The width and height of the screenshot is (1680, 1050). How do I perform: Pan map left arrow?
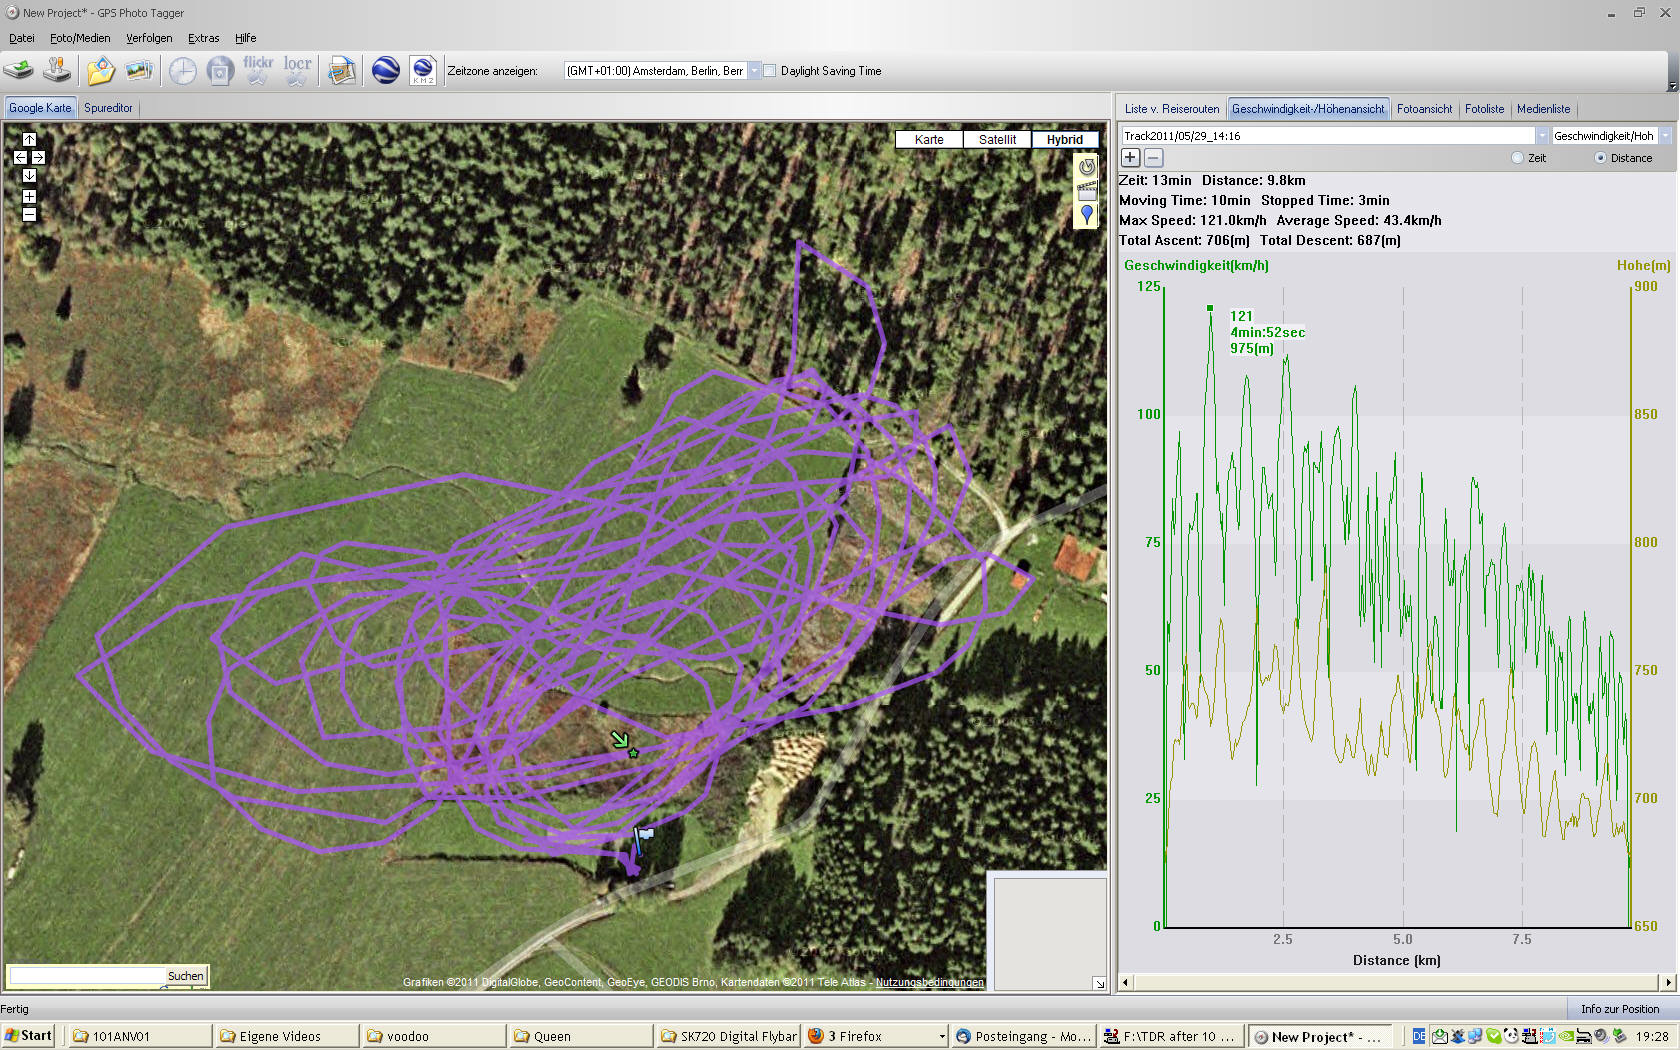click(x=20, y=157)
